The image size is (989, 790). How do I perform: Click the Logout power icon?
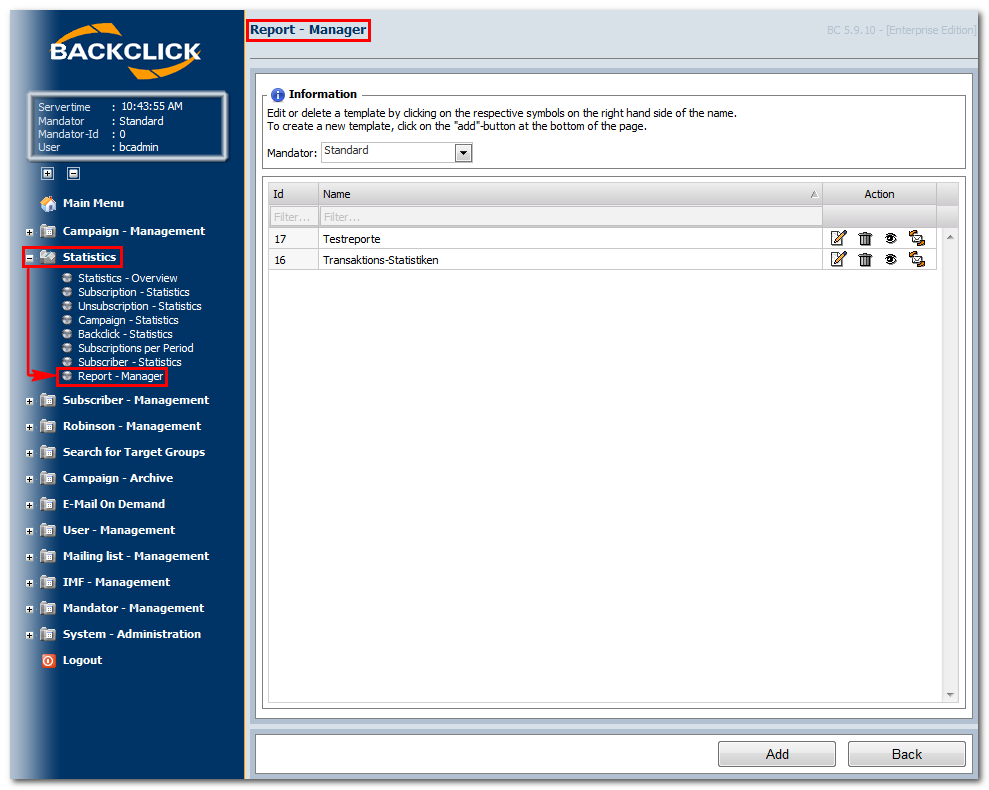point(49,661)
